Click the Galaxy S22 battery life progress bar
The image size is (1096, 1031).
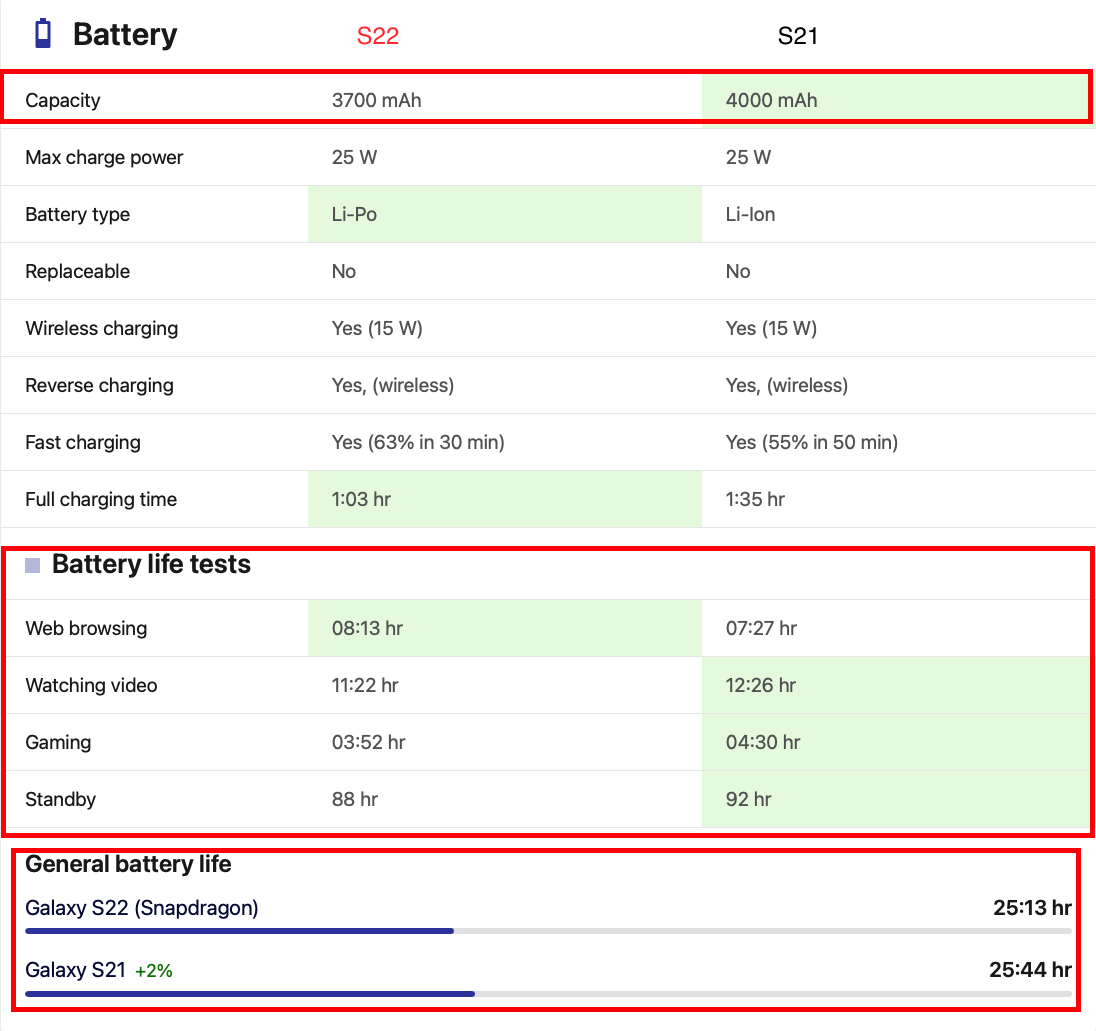click(549, 931)
